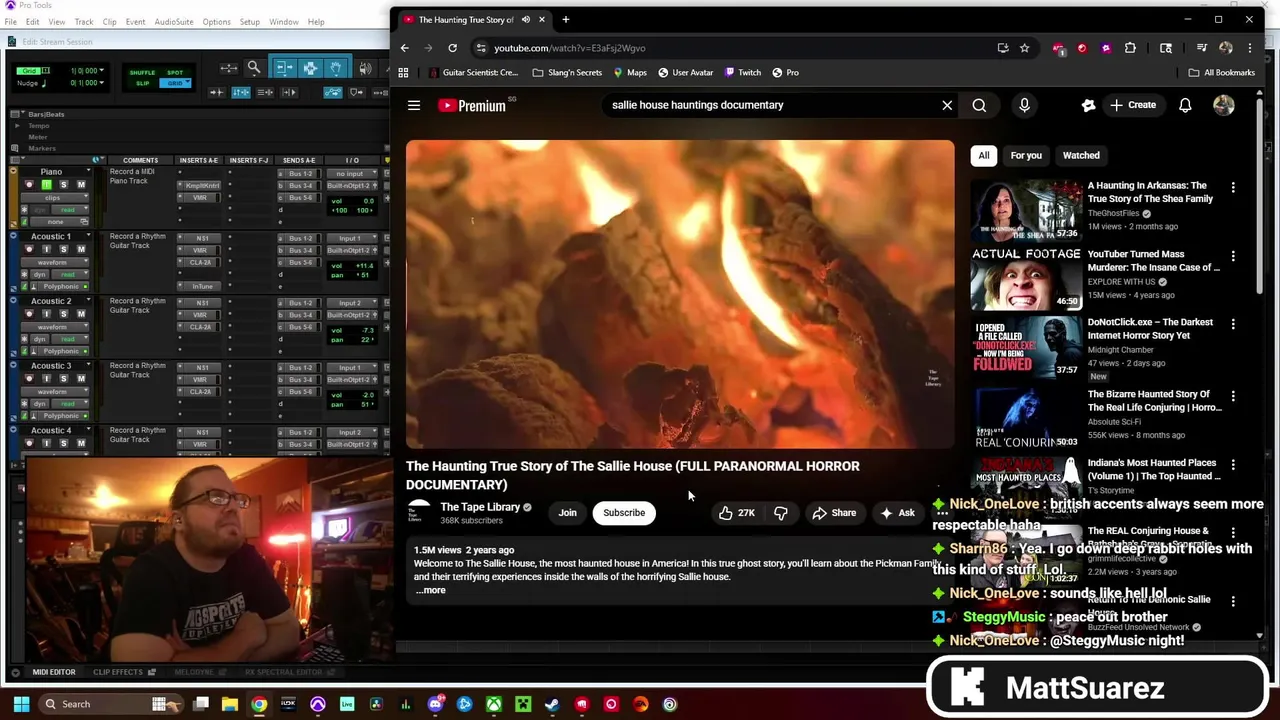
Task: Open the YouTube account avatar menu
Action: (1223, 105)
